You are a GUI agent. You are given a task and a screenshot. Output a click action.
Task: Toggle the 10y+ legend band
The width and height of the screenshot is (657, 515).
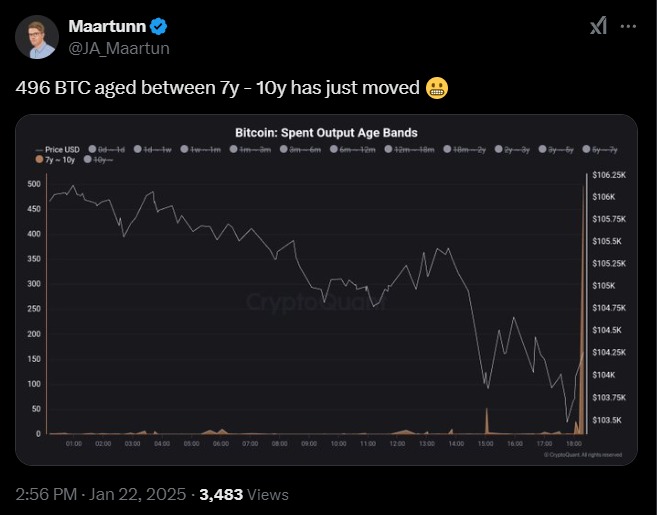click(x=98, y=160)
